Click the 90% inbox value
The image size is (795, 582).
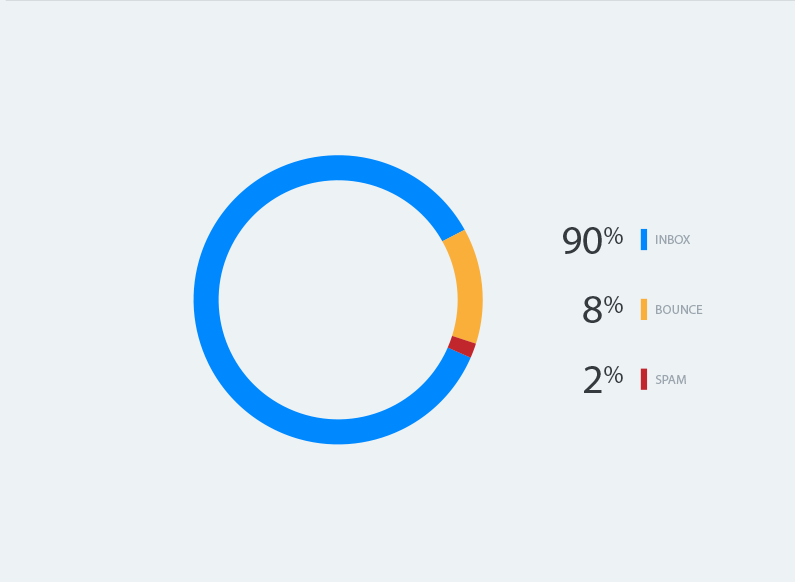coord(592,240)
